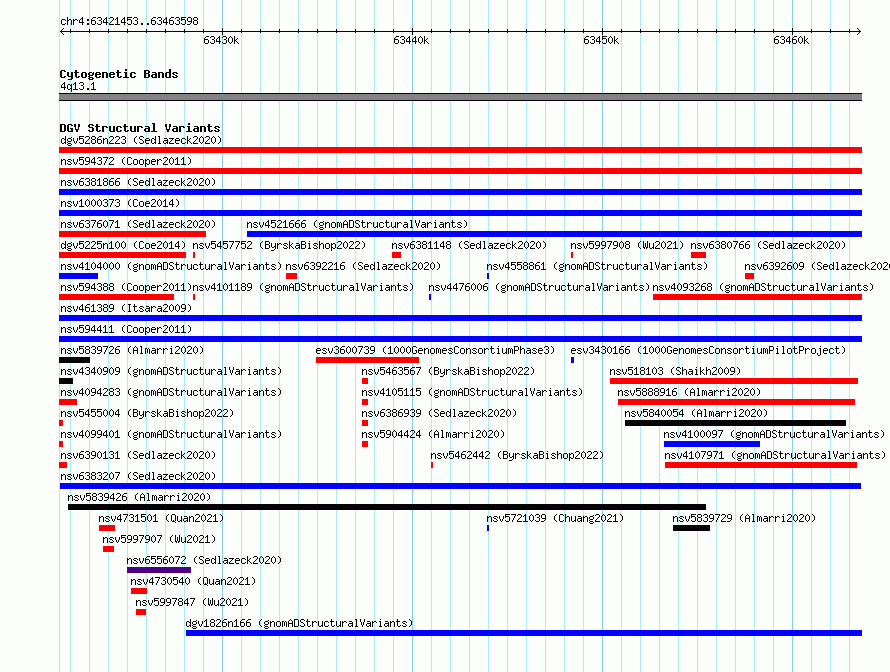Click the nsv518103 (Shaikh2009) label
Screen dimensions: 890x672
click(675, 371)
